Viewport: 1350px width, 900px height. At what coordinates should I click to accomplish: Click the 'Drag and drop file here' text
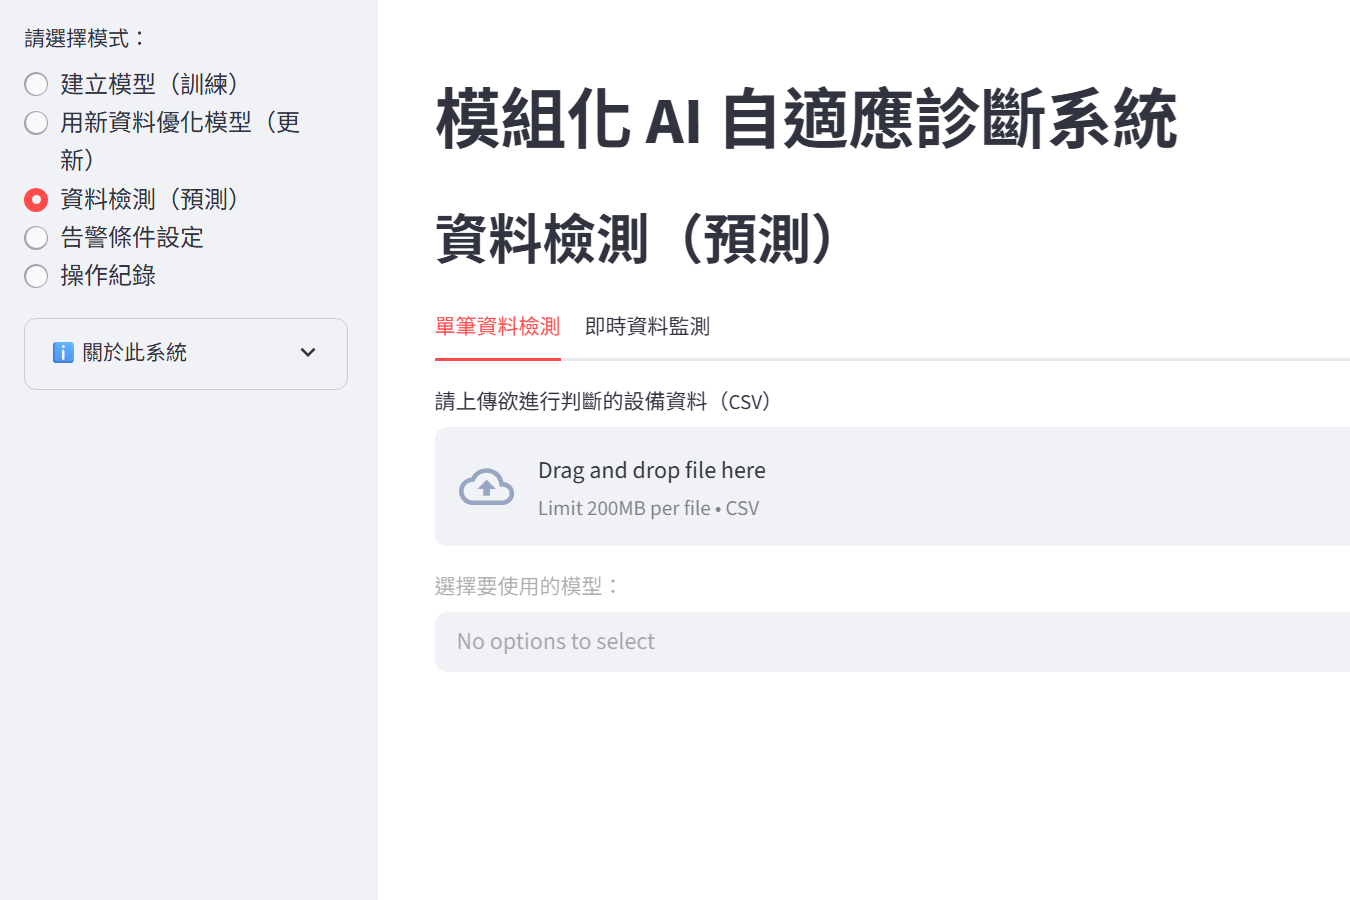[651, 471]
